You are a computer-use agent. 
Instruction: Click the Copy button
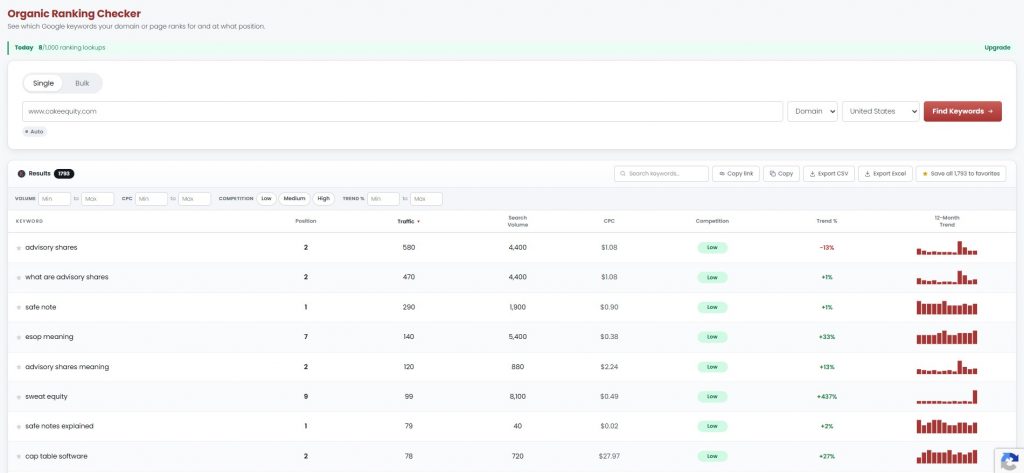781,174
